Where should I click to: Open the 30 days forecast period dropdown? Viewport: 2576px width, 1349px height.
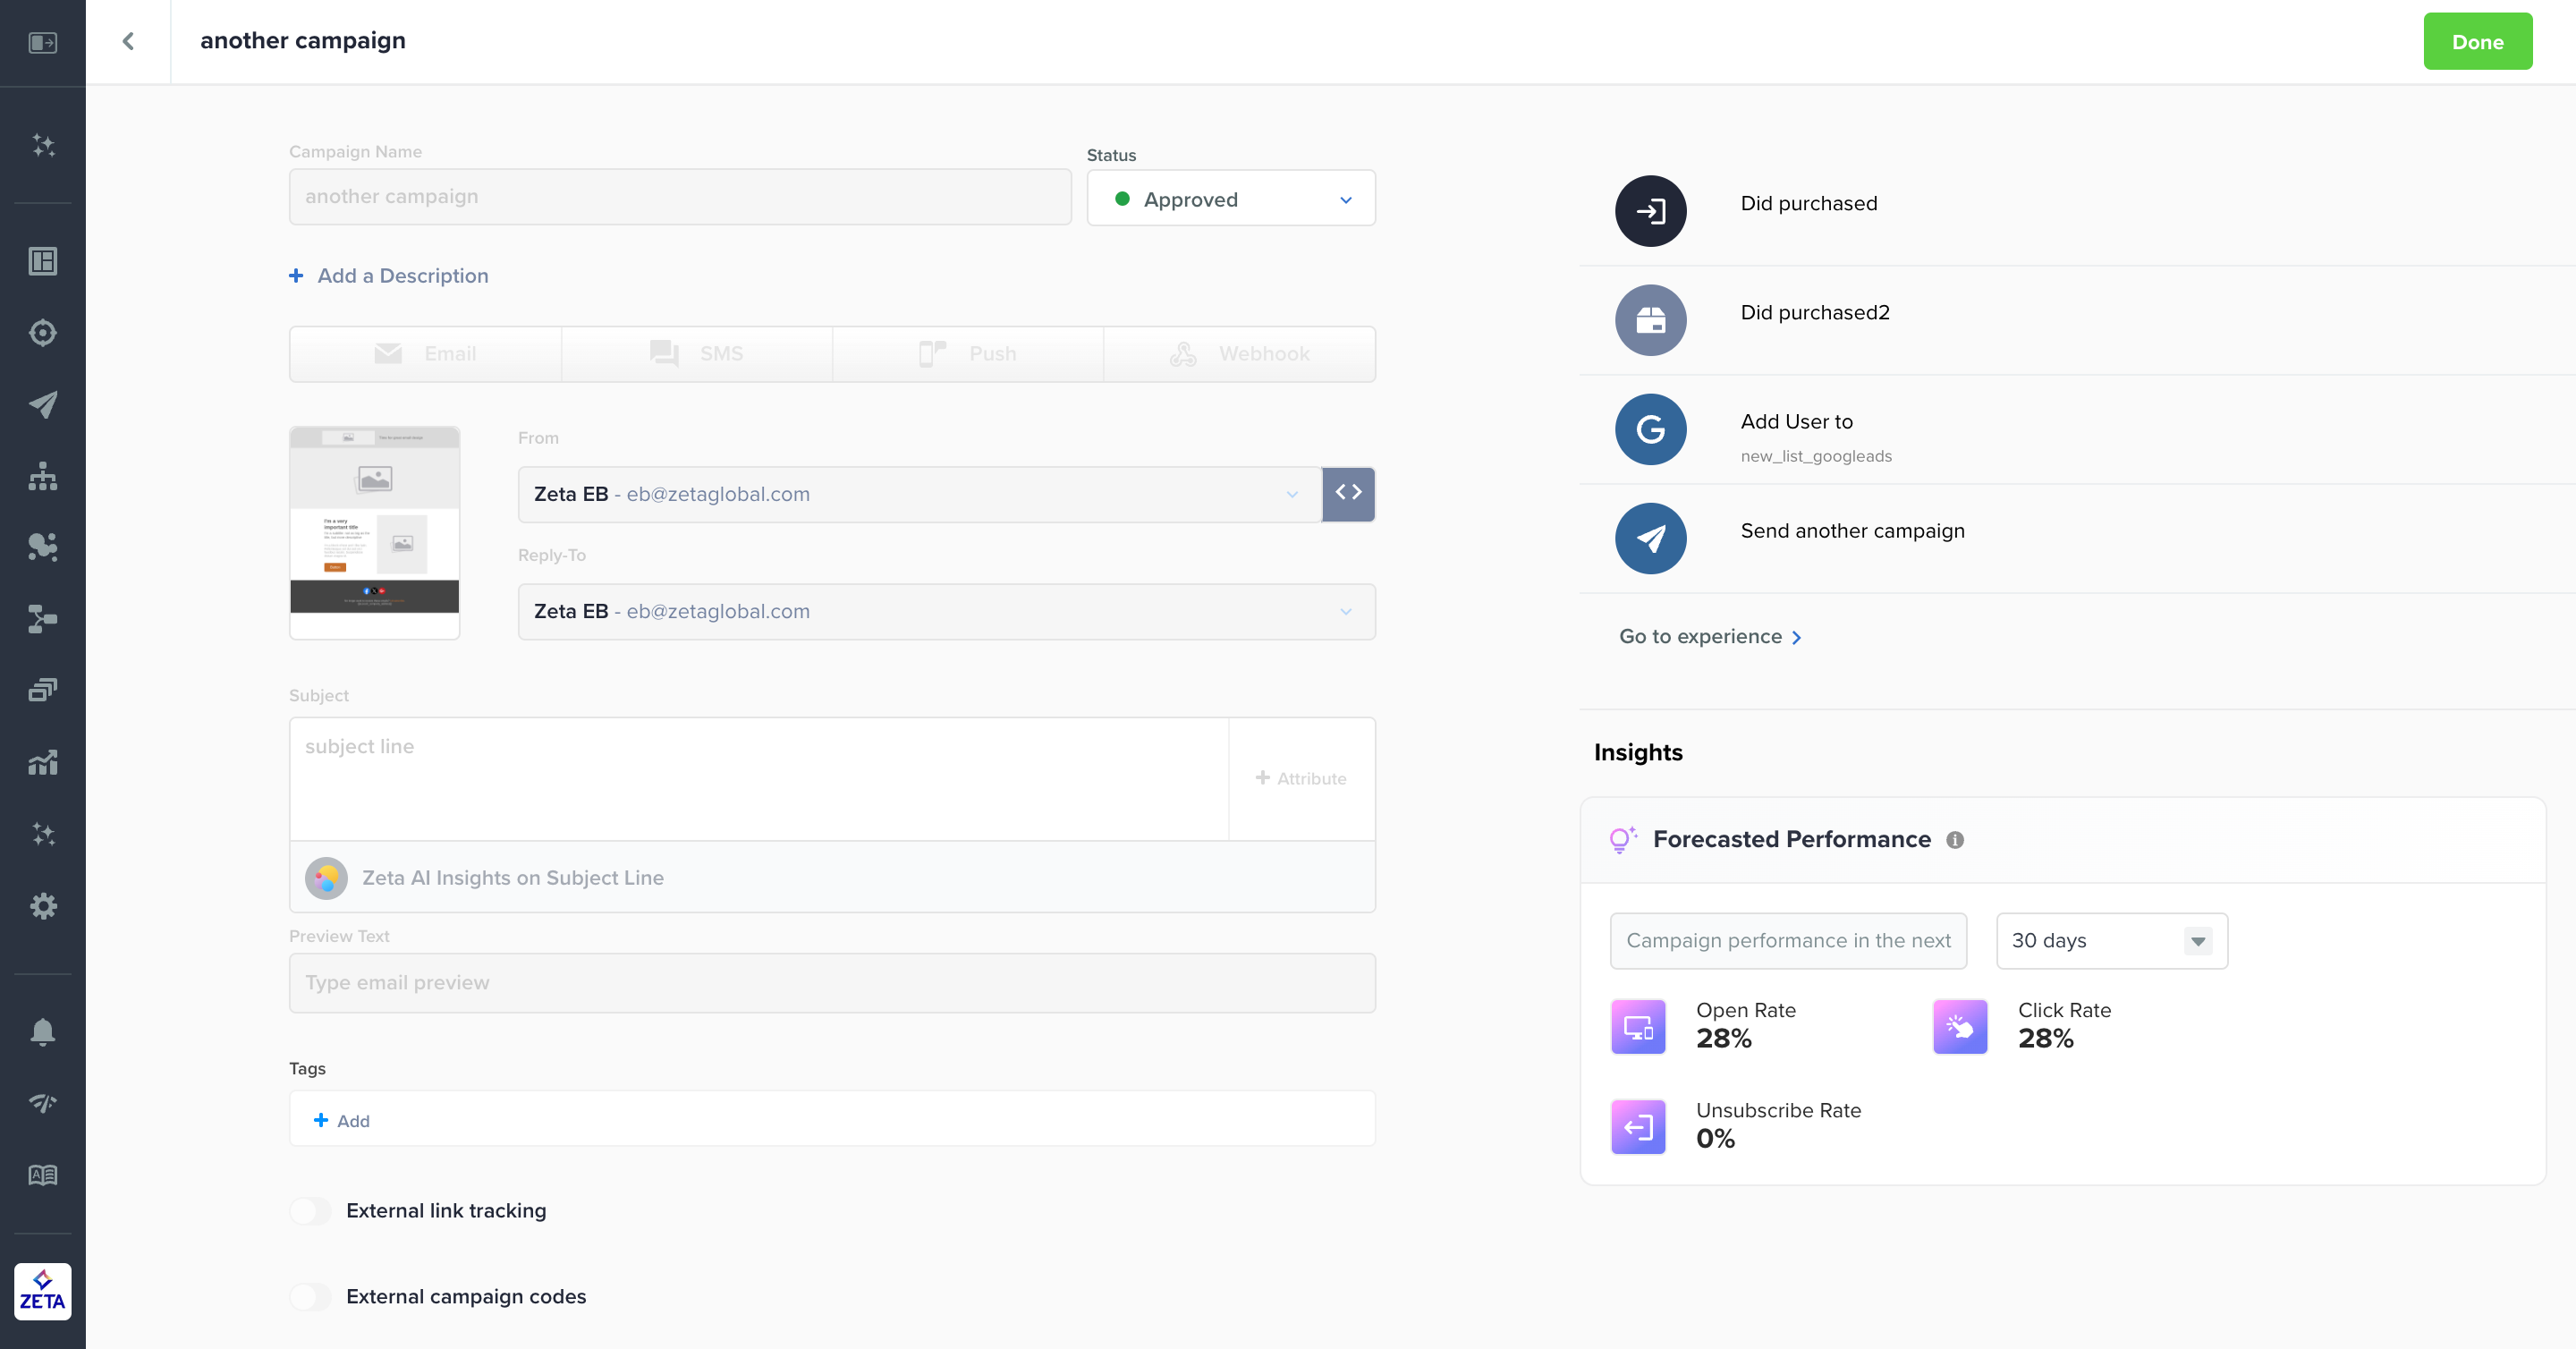pyautogui.click(x=2111, y=941)
